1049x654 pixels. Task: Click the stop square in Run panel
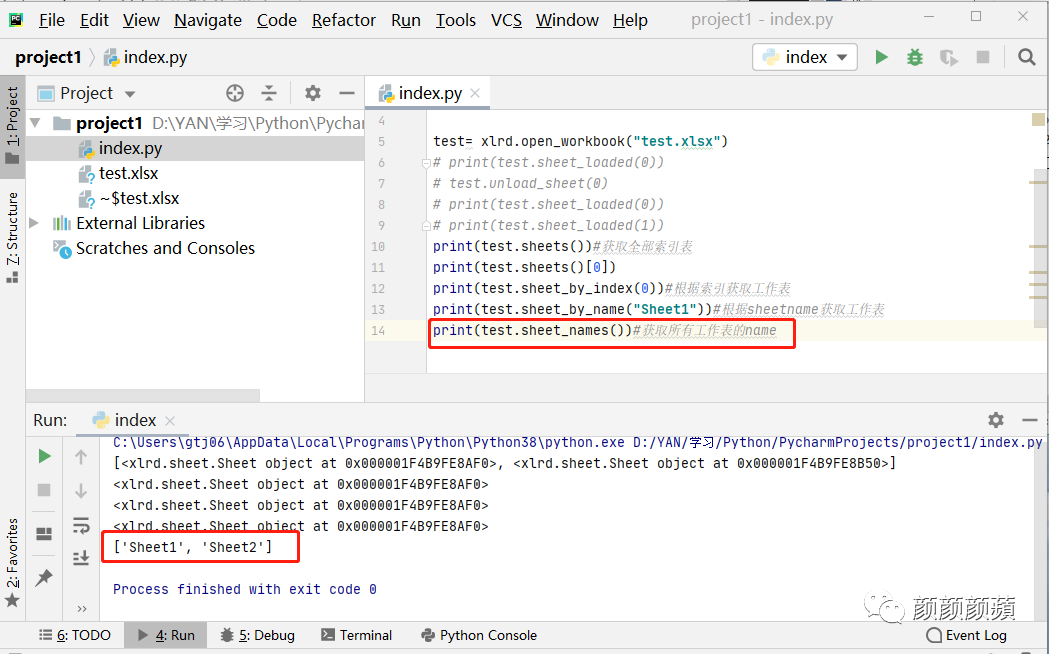click(44, 490)
